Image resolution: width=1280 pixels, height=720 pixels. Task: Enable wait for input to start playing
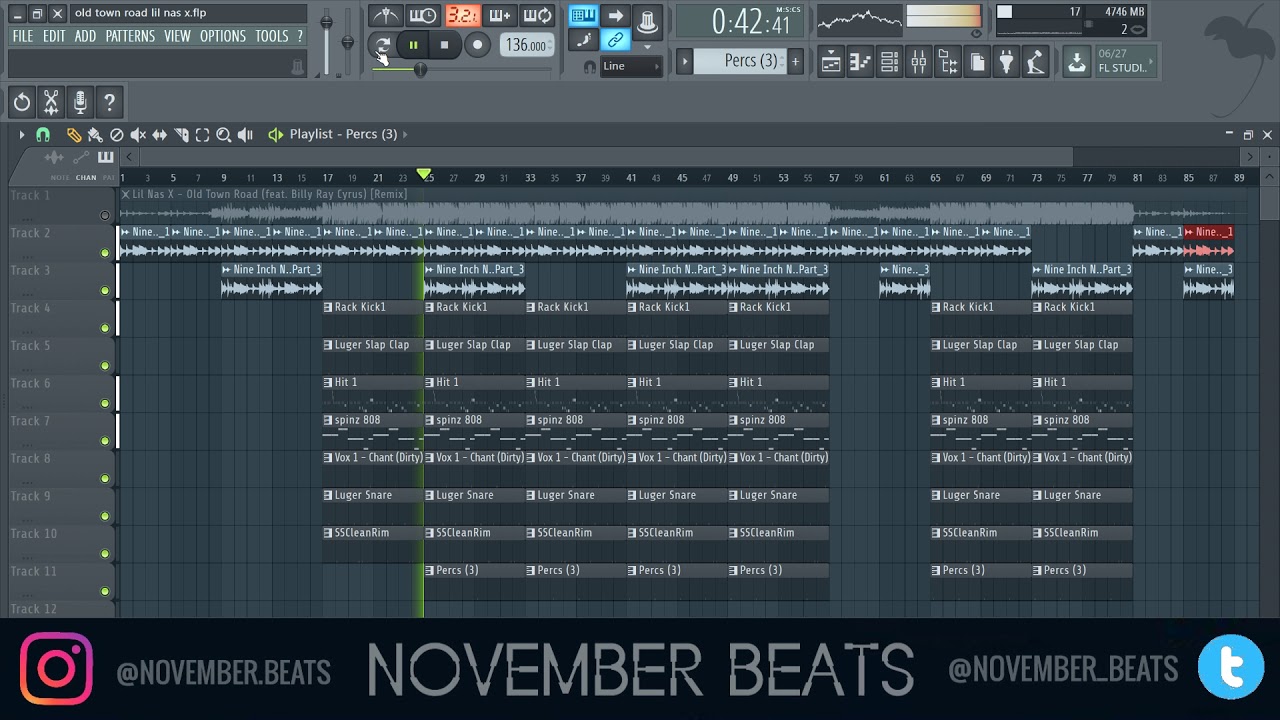pyautogui.click(x=423, y=16)
